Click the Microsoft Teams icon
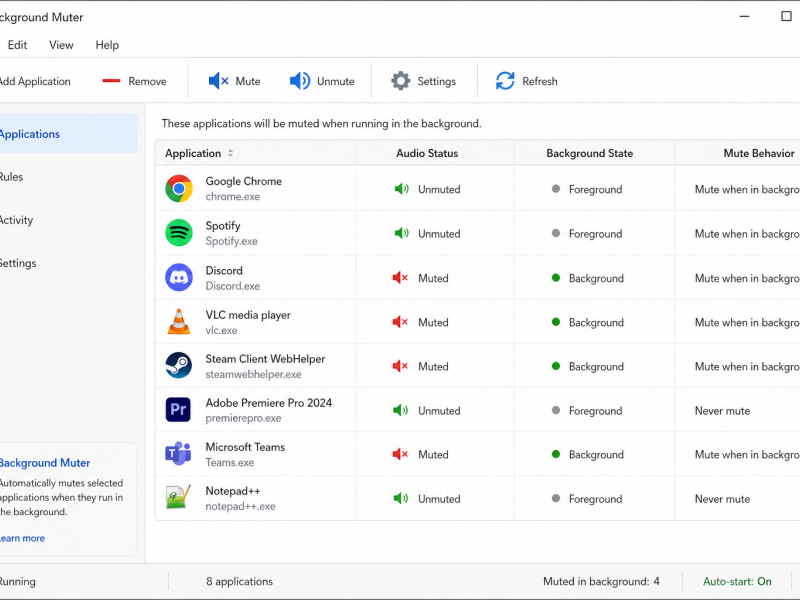800x600 pixels. pos(178,454)
